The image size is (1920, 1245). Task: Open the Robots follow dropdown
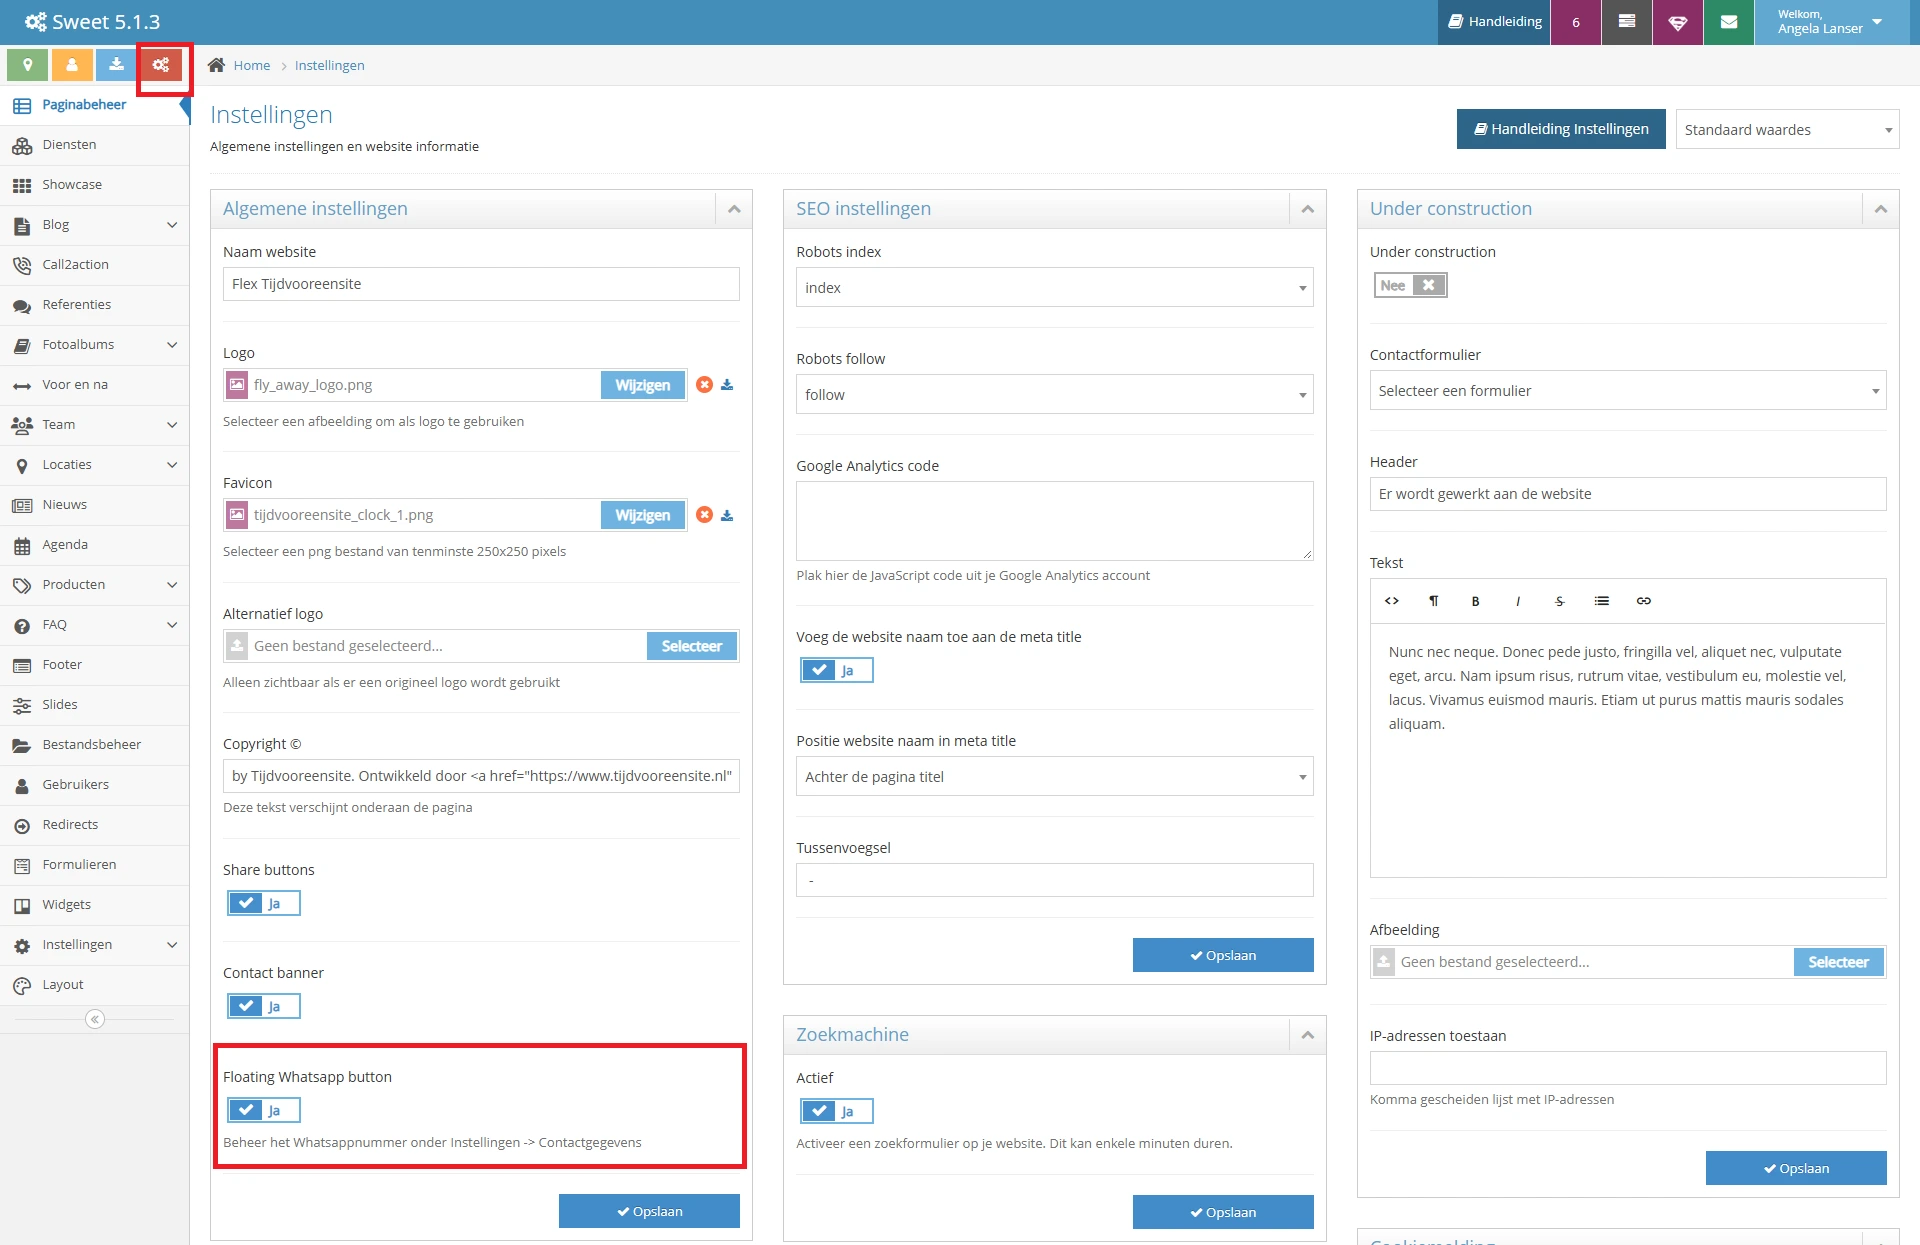[x=1054, y=395]
